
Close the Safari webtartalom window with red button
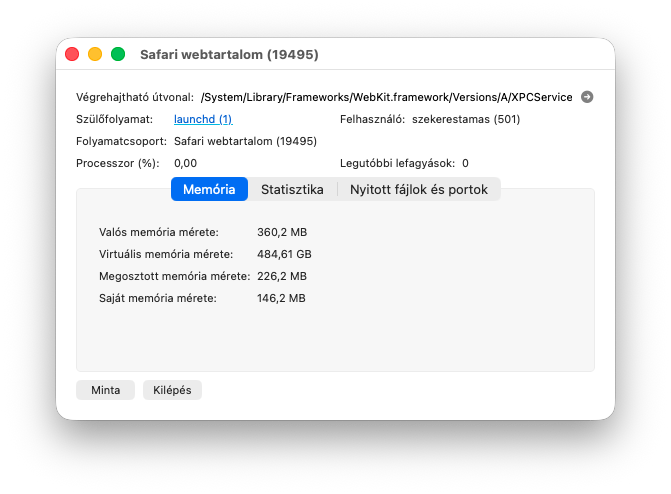pos(72,54)
